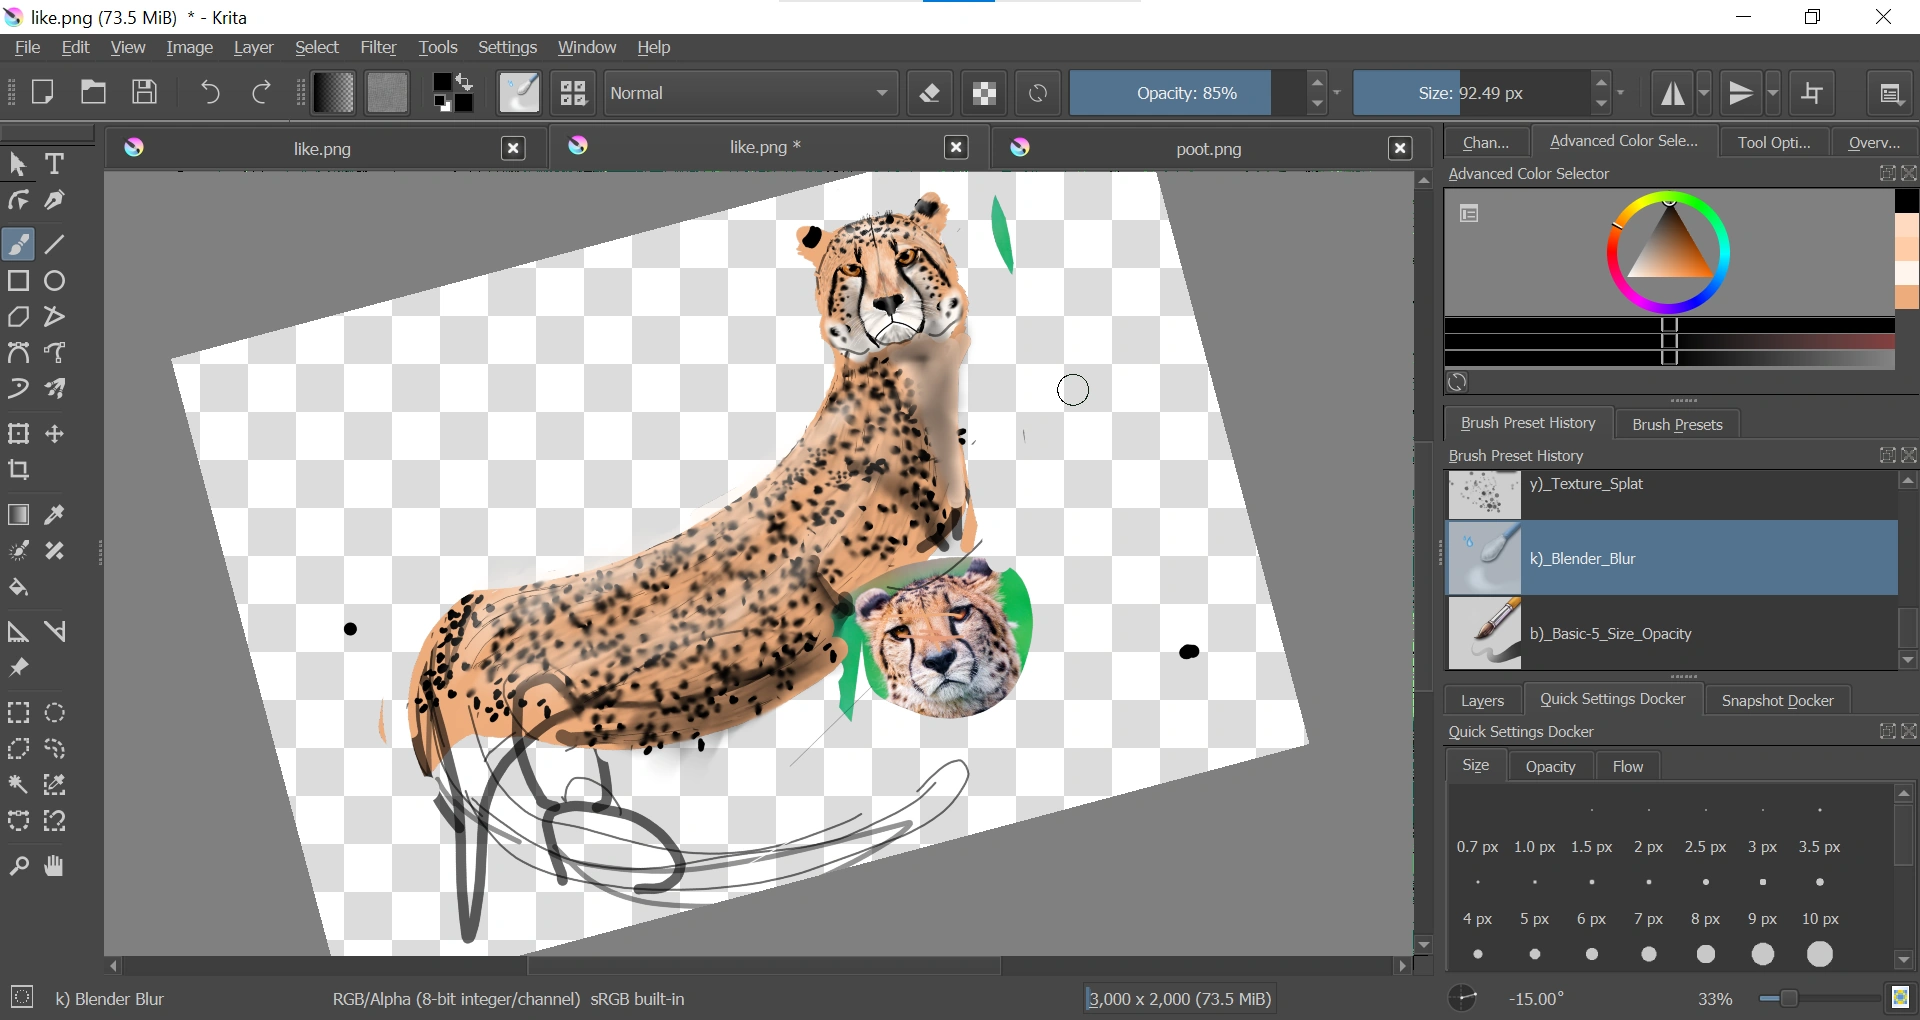The height and width of the screenshot is (1020, 1920).
Task: Switch to the Brush Presets tab
Action: tap(1677, 424)
